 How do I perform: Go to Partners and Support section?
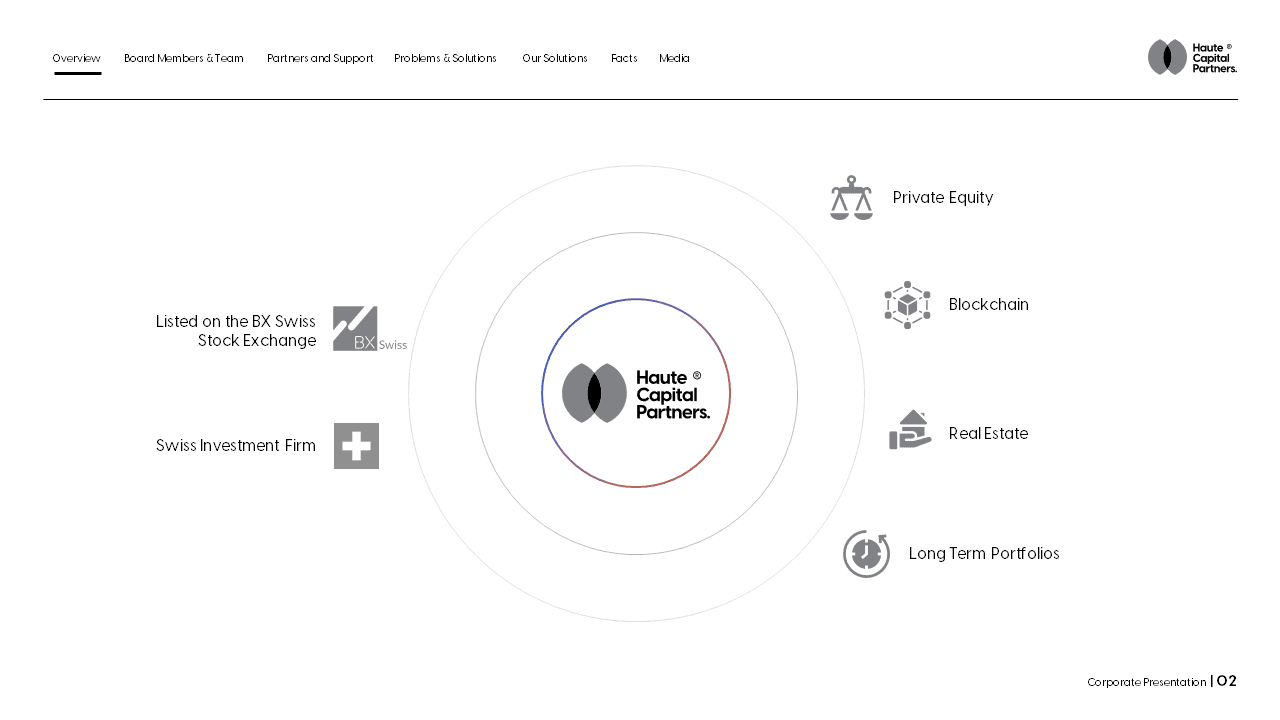click(x=320, y=58)
